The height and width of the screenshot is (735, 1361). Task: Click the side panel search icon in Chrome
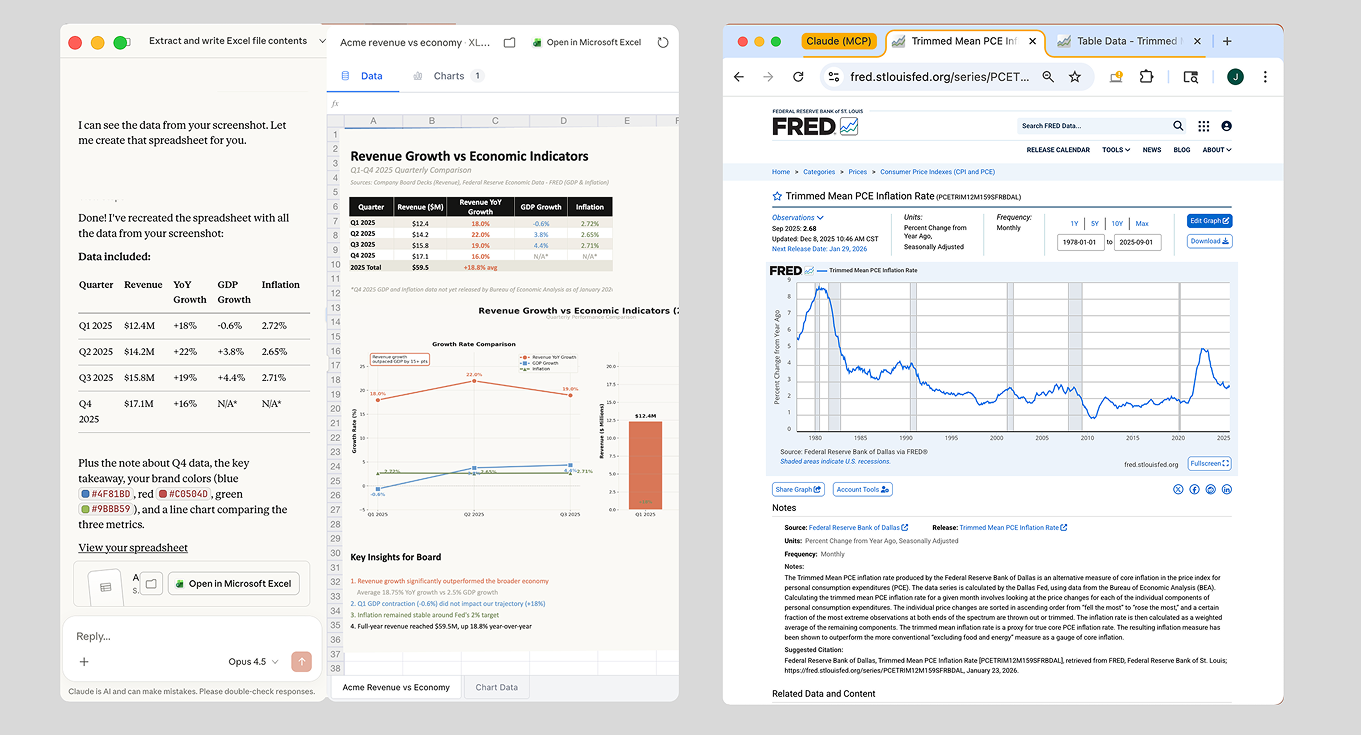(x=1191, y=77)
